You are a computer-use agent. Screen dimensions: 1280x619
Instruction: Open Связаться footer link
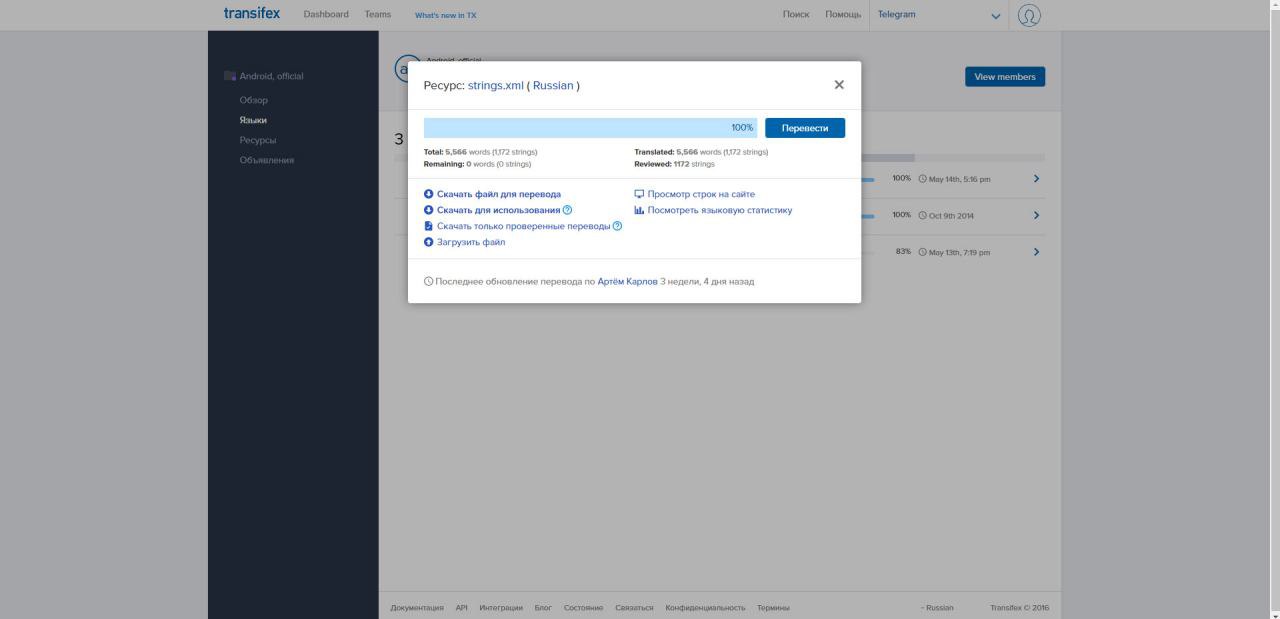pyautogui.click(x=634, y=608)
